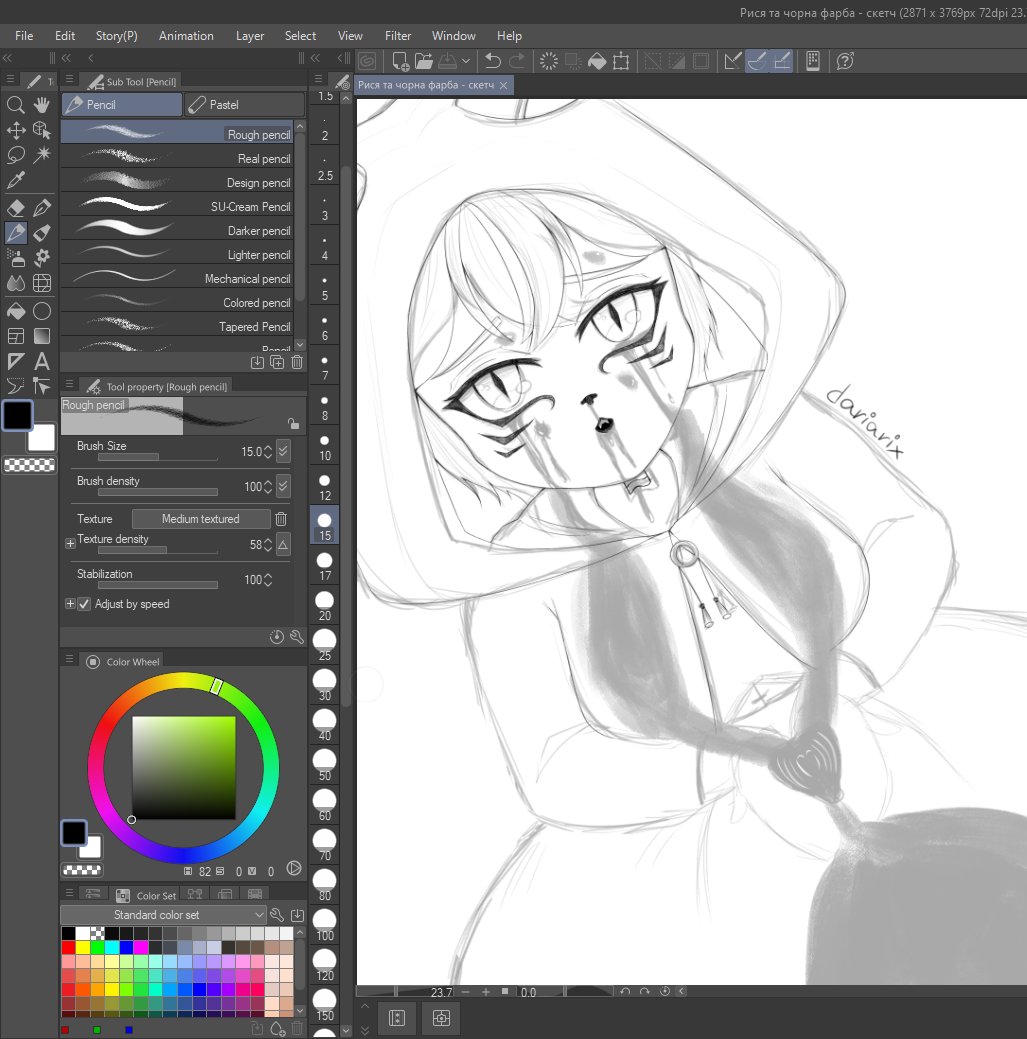Select the Move layer tool
This screenshot has width=1027, height=1039.
pyautogui.click(x=16, y=130)
